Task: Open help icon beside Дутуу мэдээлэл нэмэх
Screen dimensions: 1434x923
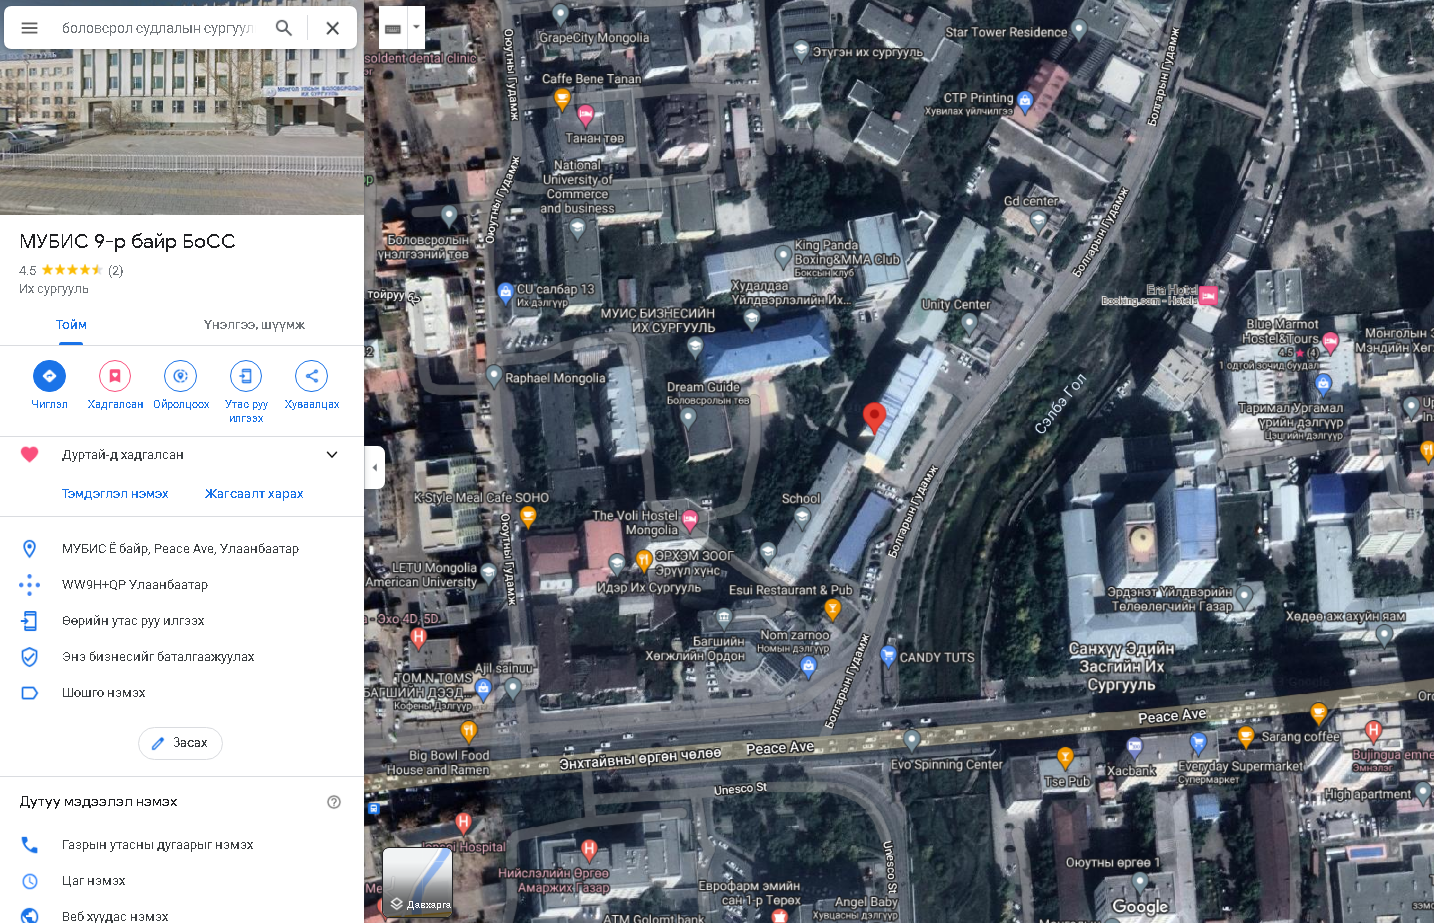Action: [334, 802]
